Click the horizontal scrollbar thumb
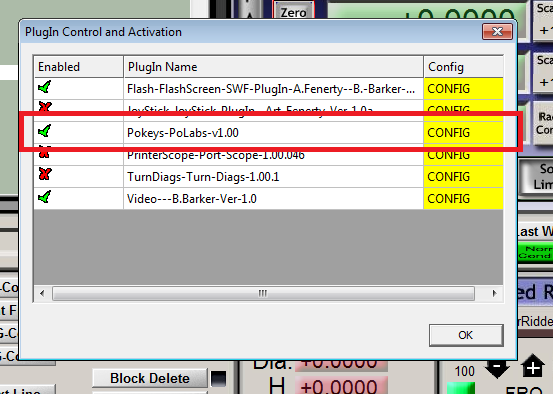 pos(263,293)
